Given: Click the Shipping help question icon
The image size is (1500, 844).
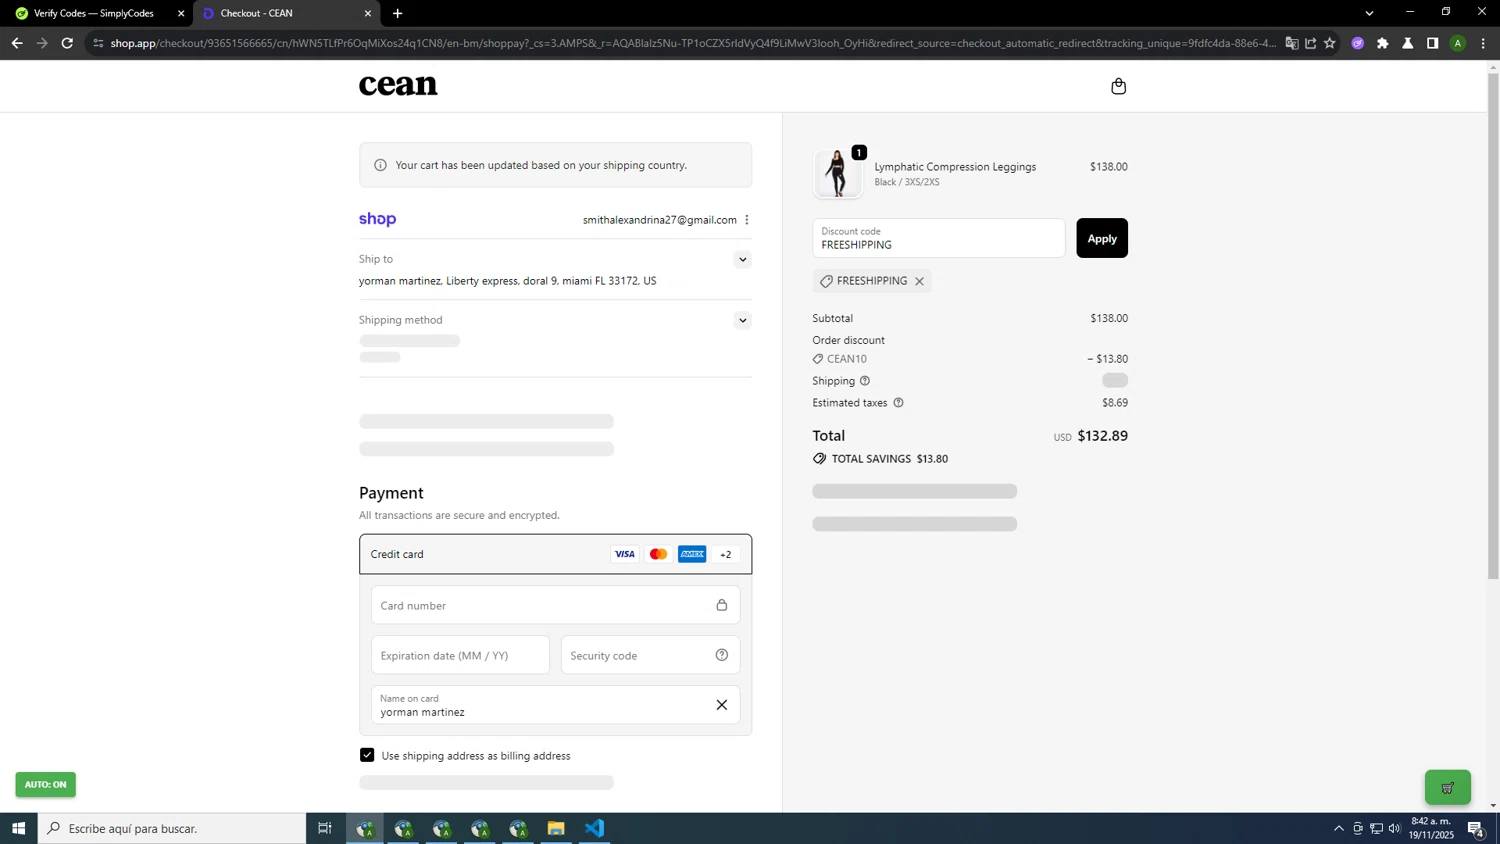Looking at the screenshot, I should click(865, 381).
